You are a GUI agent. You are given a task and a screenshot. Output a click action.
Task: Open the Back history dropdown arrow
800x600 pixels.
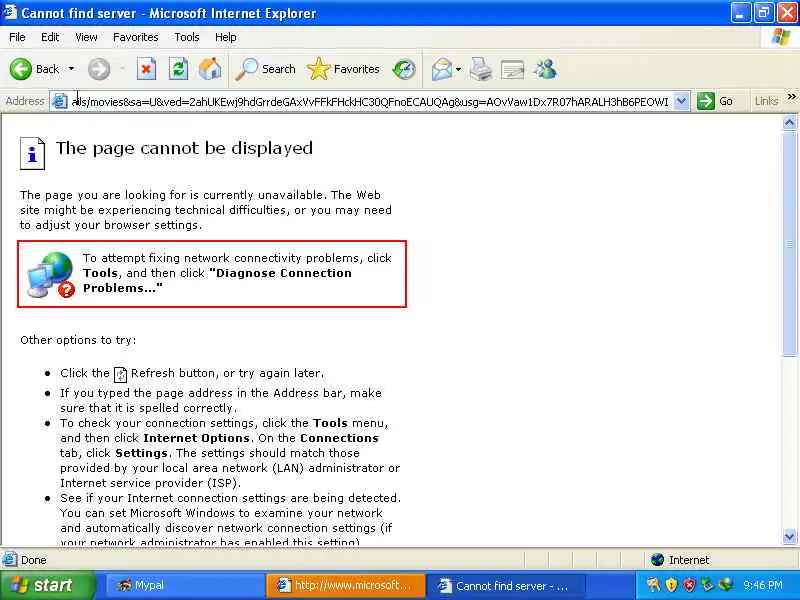point(71,69)
